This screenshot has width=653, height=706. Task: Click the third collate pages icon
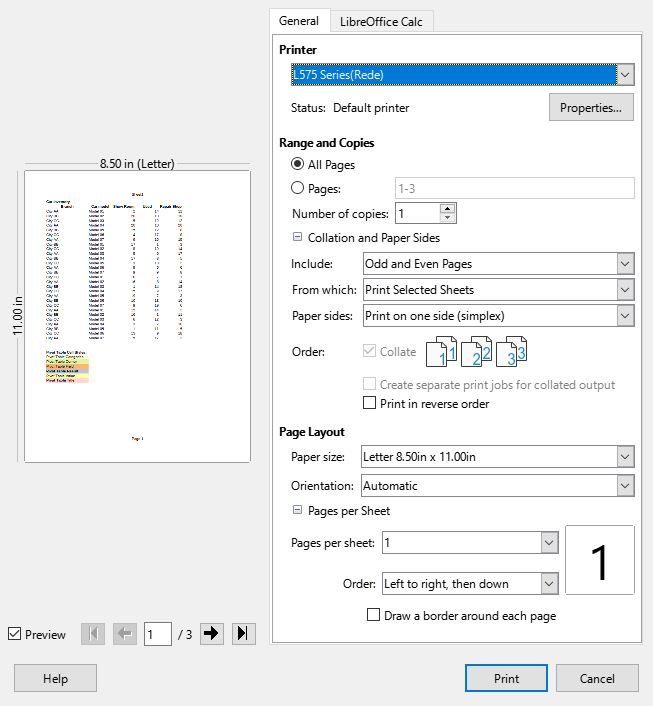(x=511, y=352)
